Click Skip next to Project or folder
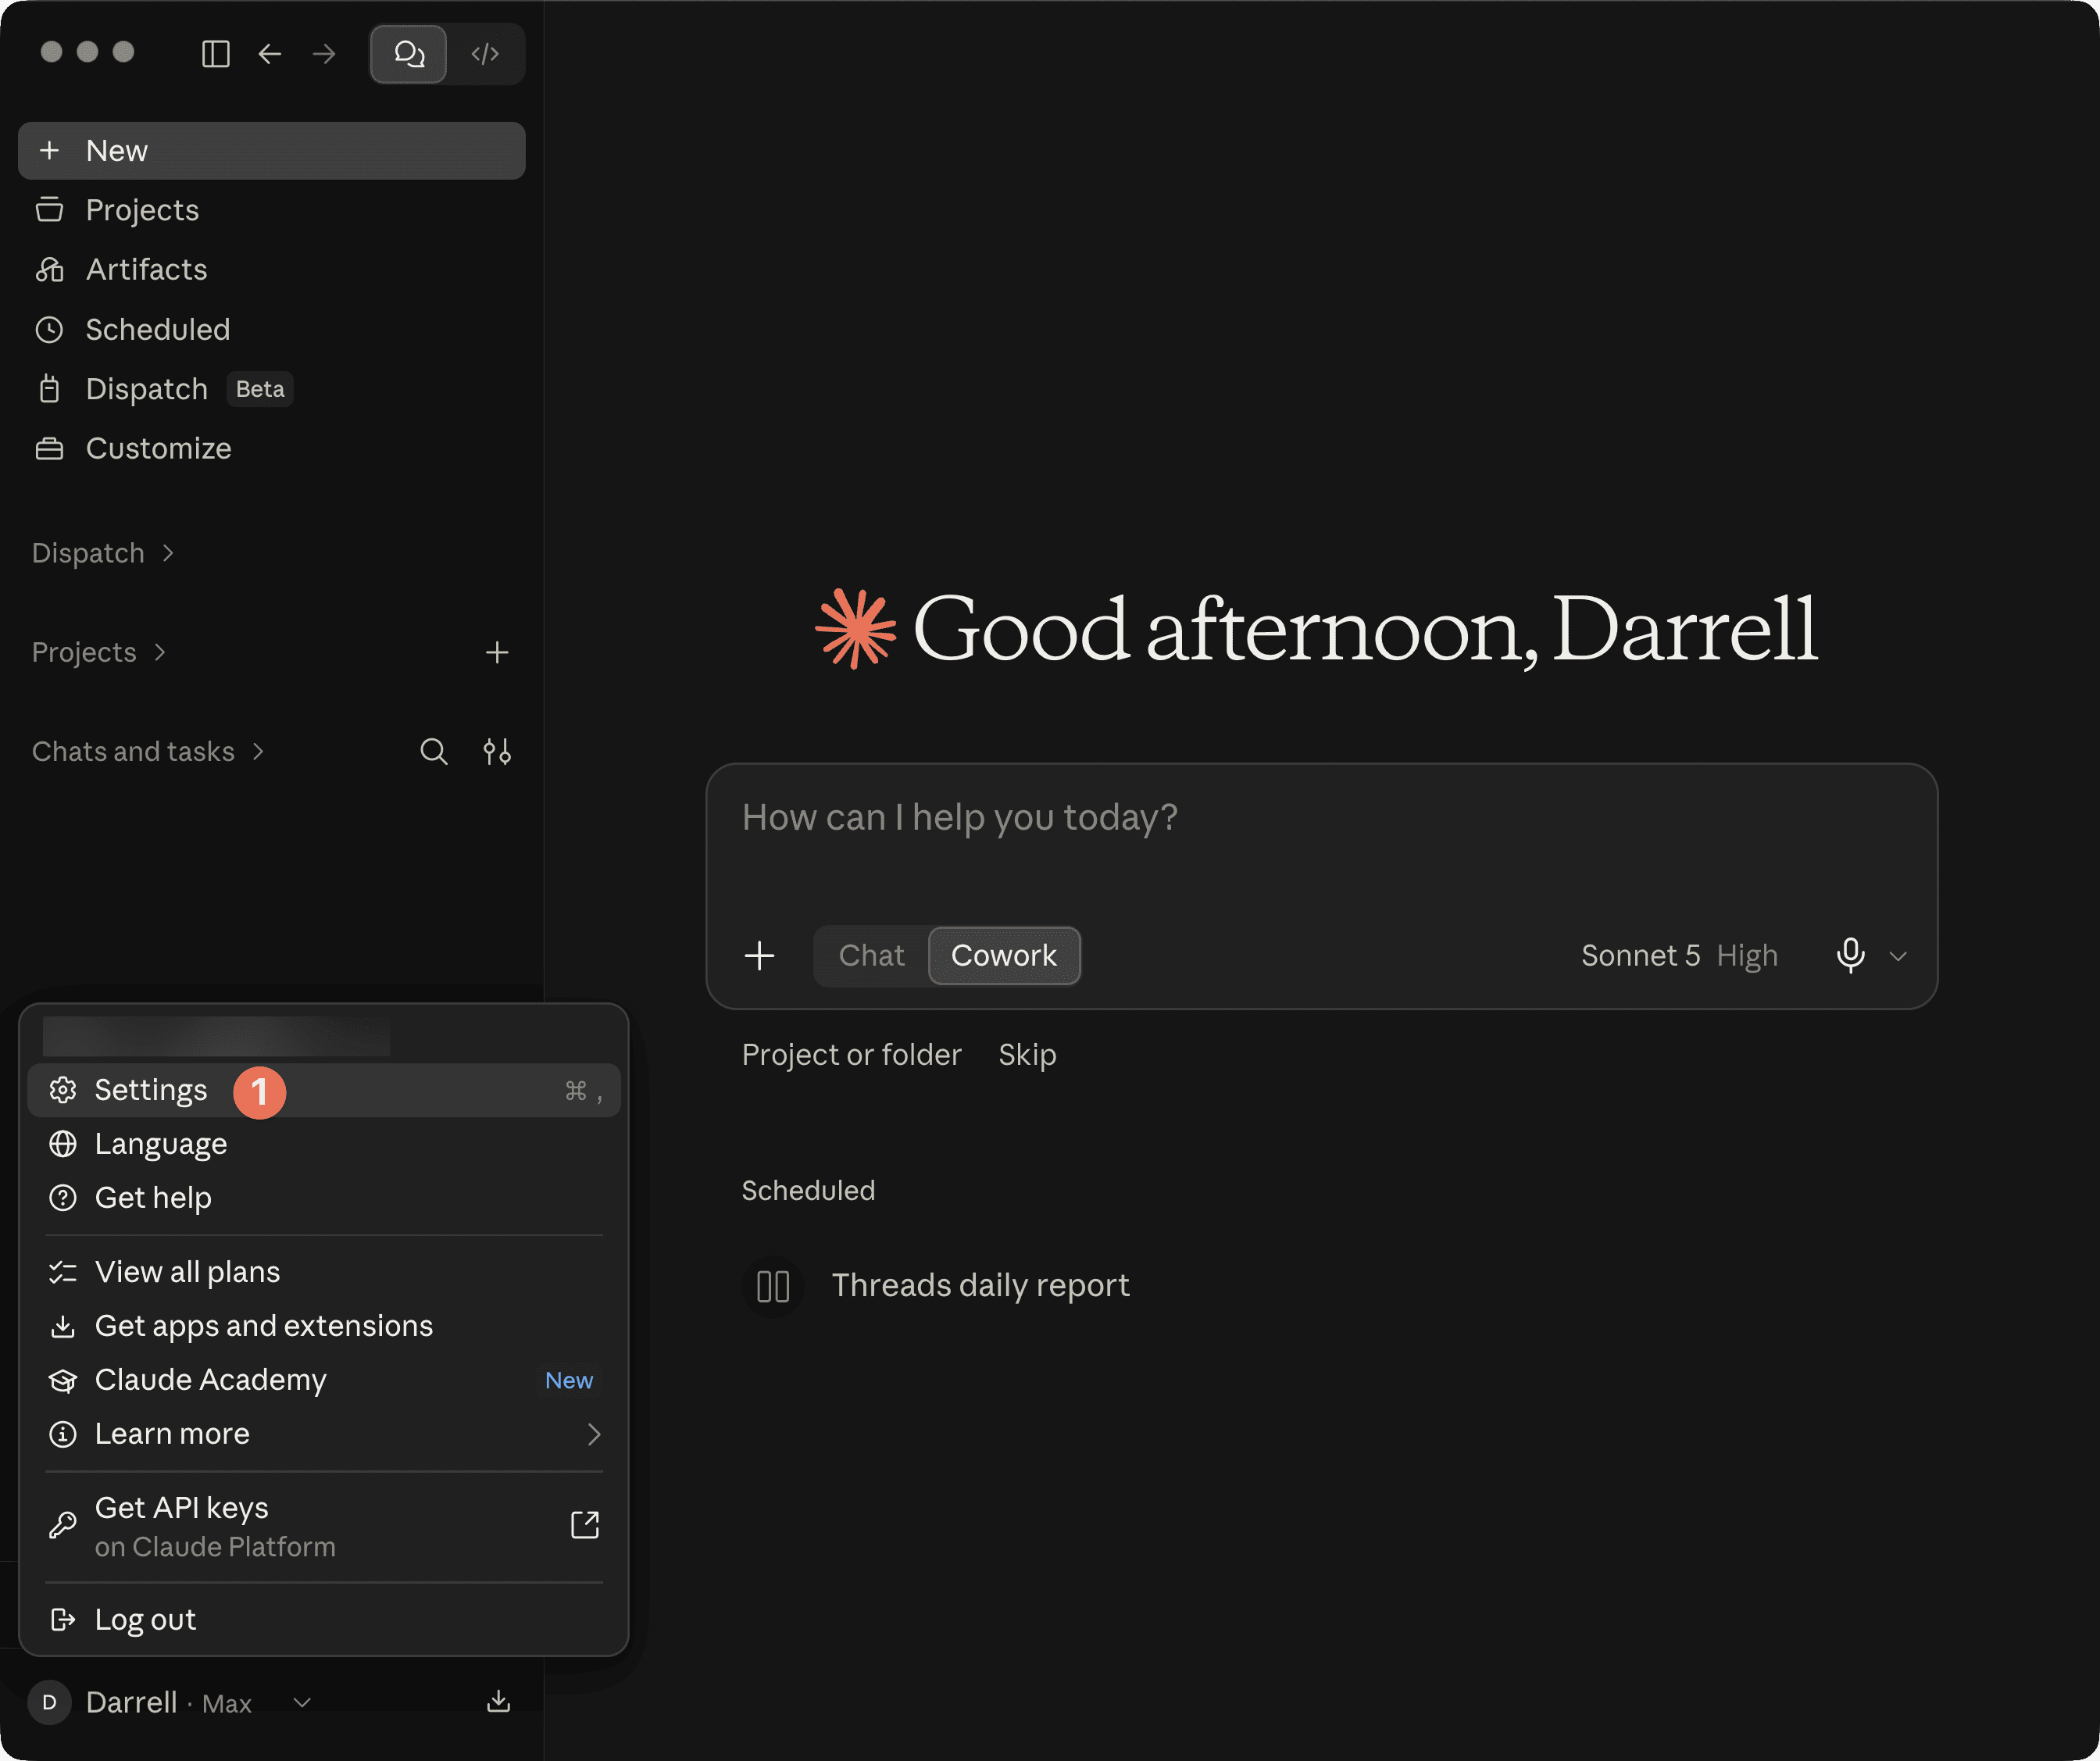Viewport: 2100px width, 1761px height. 1027,1055
